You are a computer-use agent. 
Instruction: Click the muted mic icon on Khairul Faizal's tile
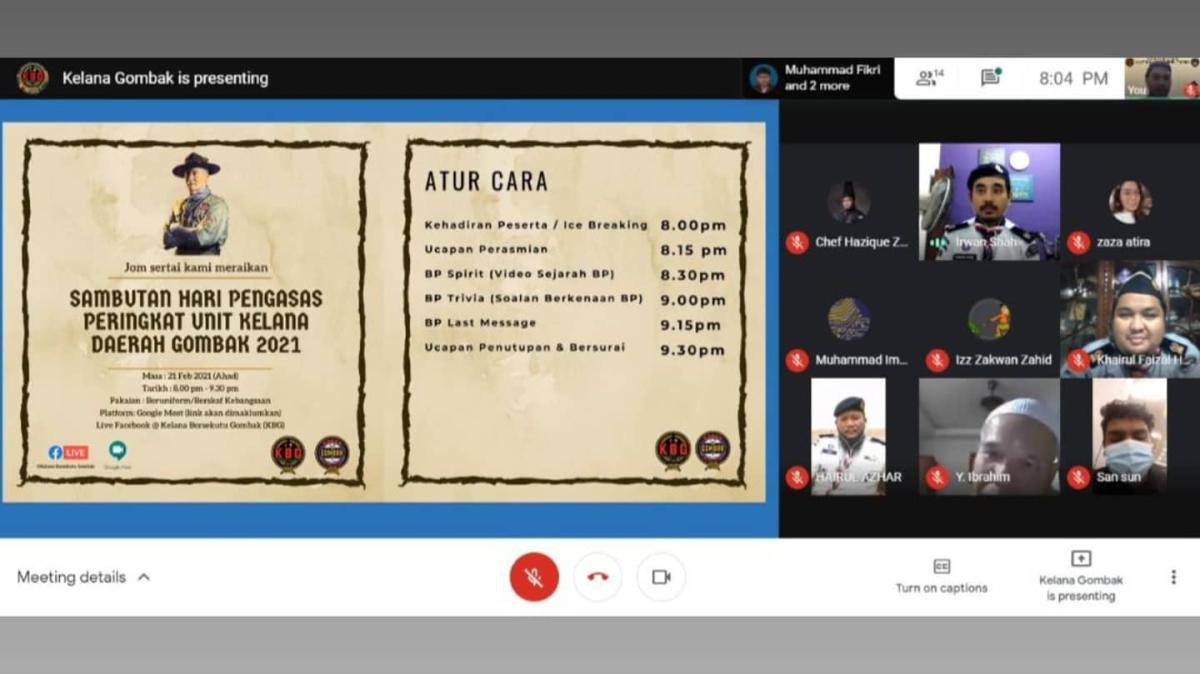[x=1077, y=360]
